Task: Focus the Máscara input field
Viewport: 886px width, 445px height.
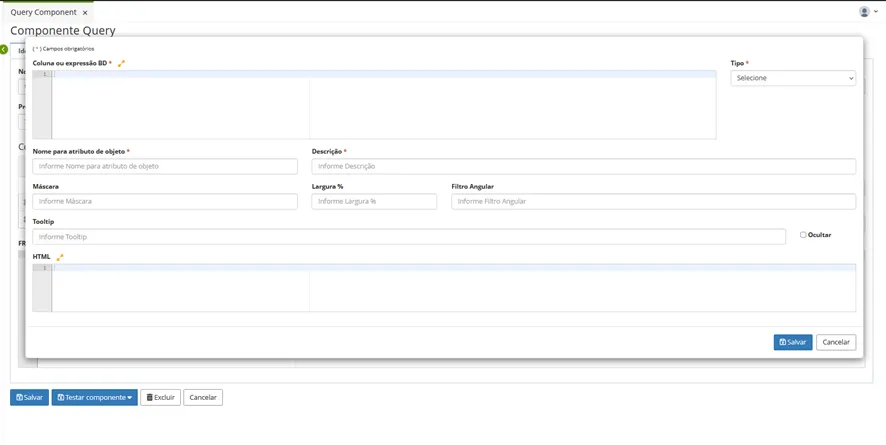Action: pos(165,202)
